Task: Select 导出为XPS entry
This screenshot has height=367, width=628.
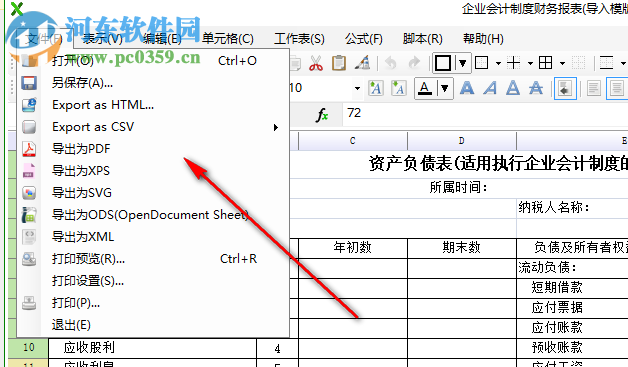Action: [153, 171]
